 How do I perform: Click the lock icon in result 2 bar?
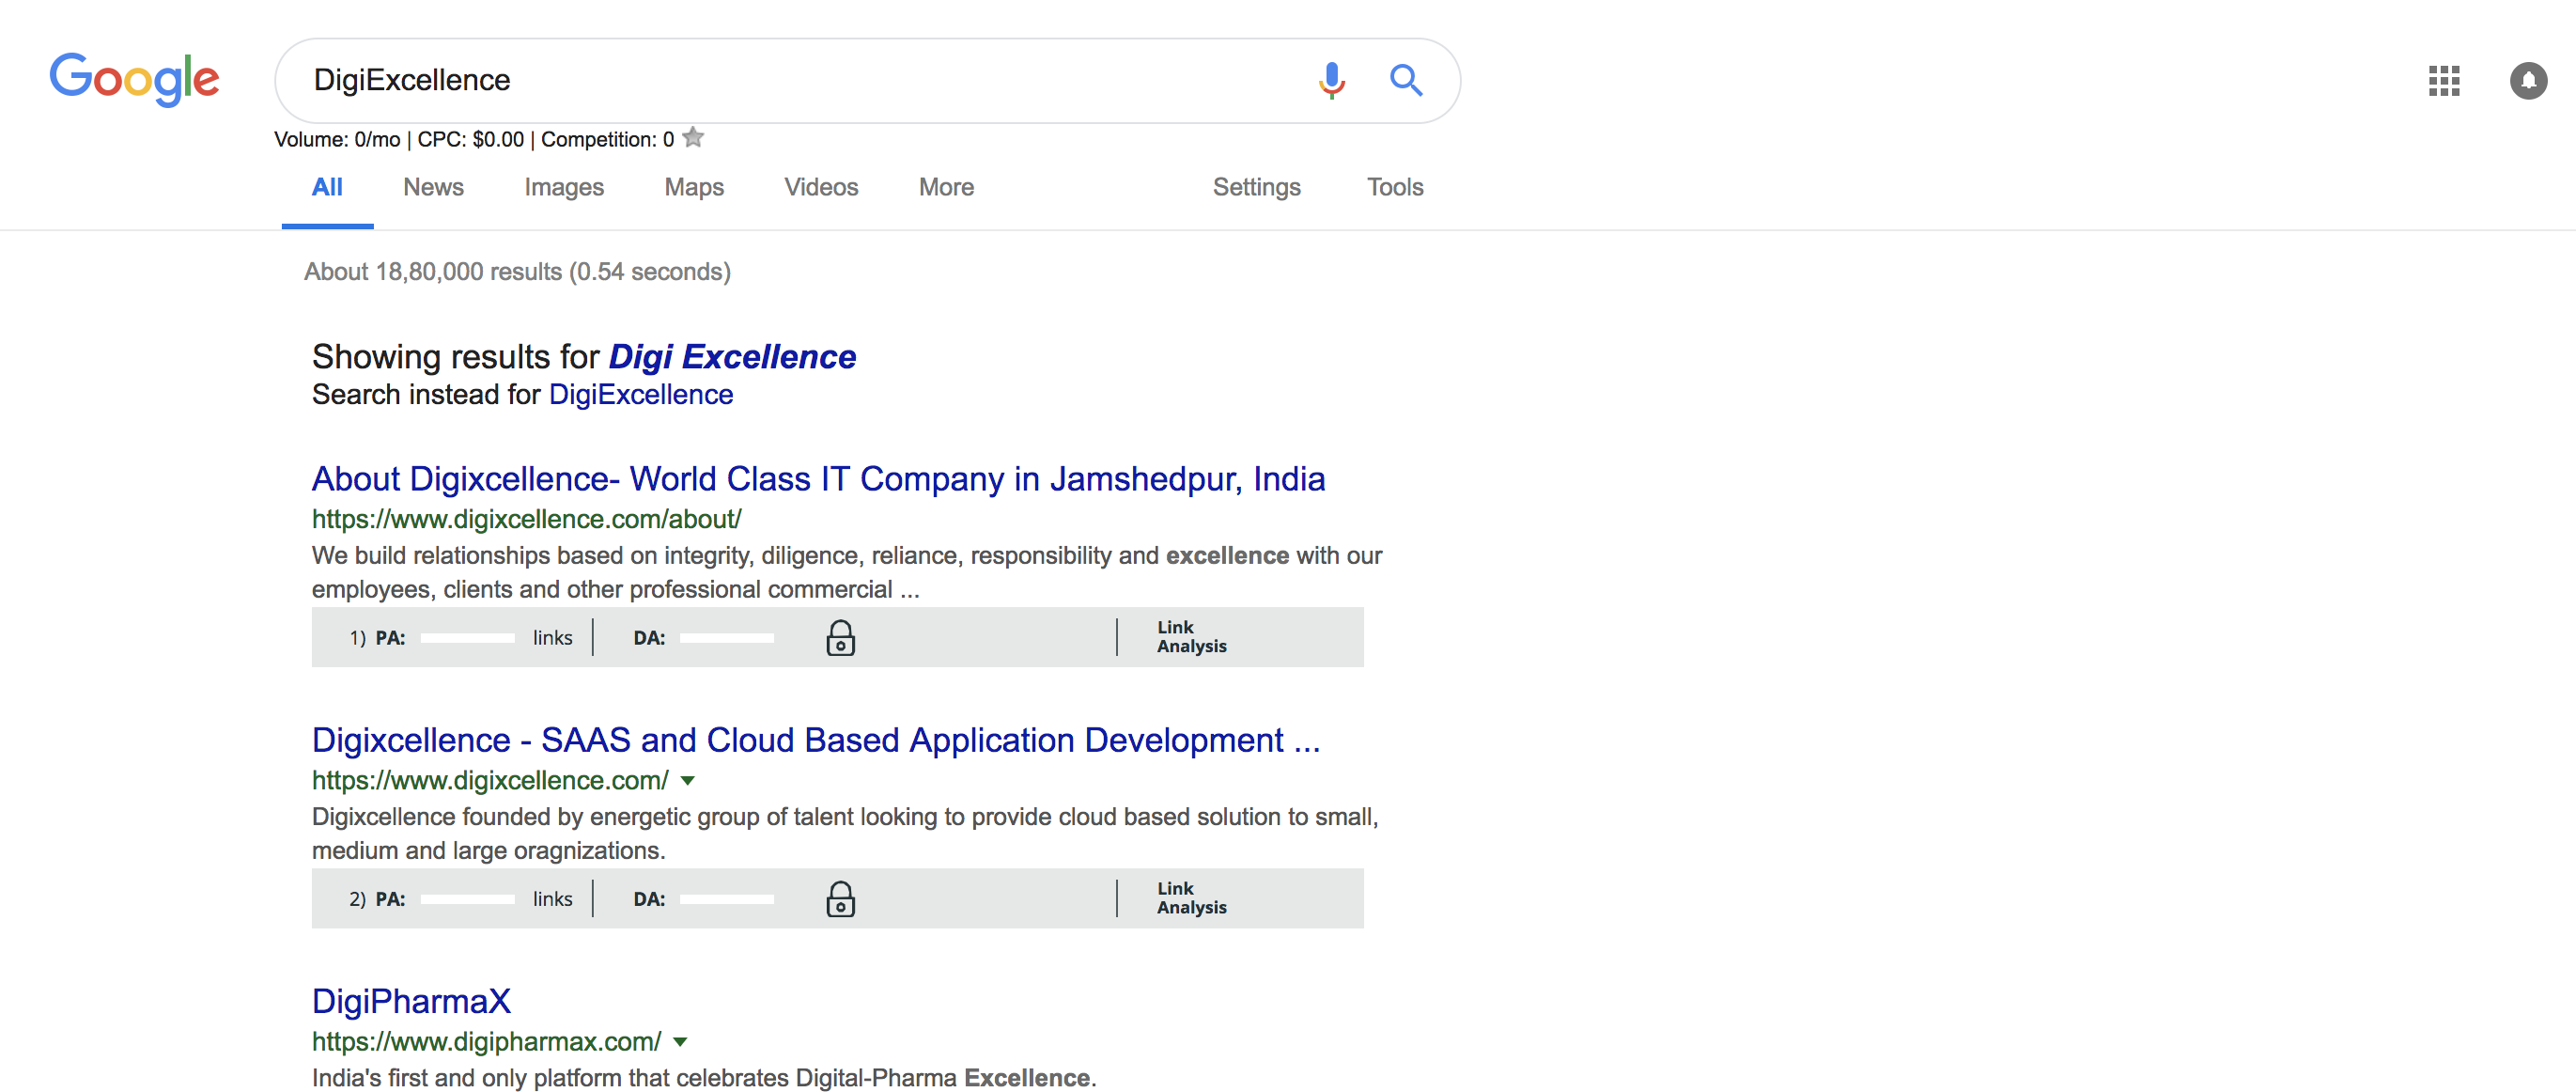click(840, 899)
